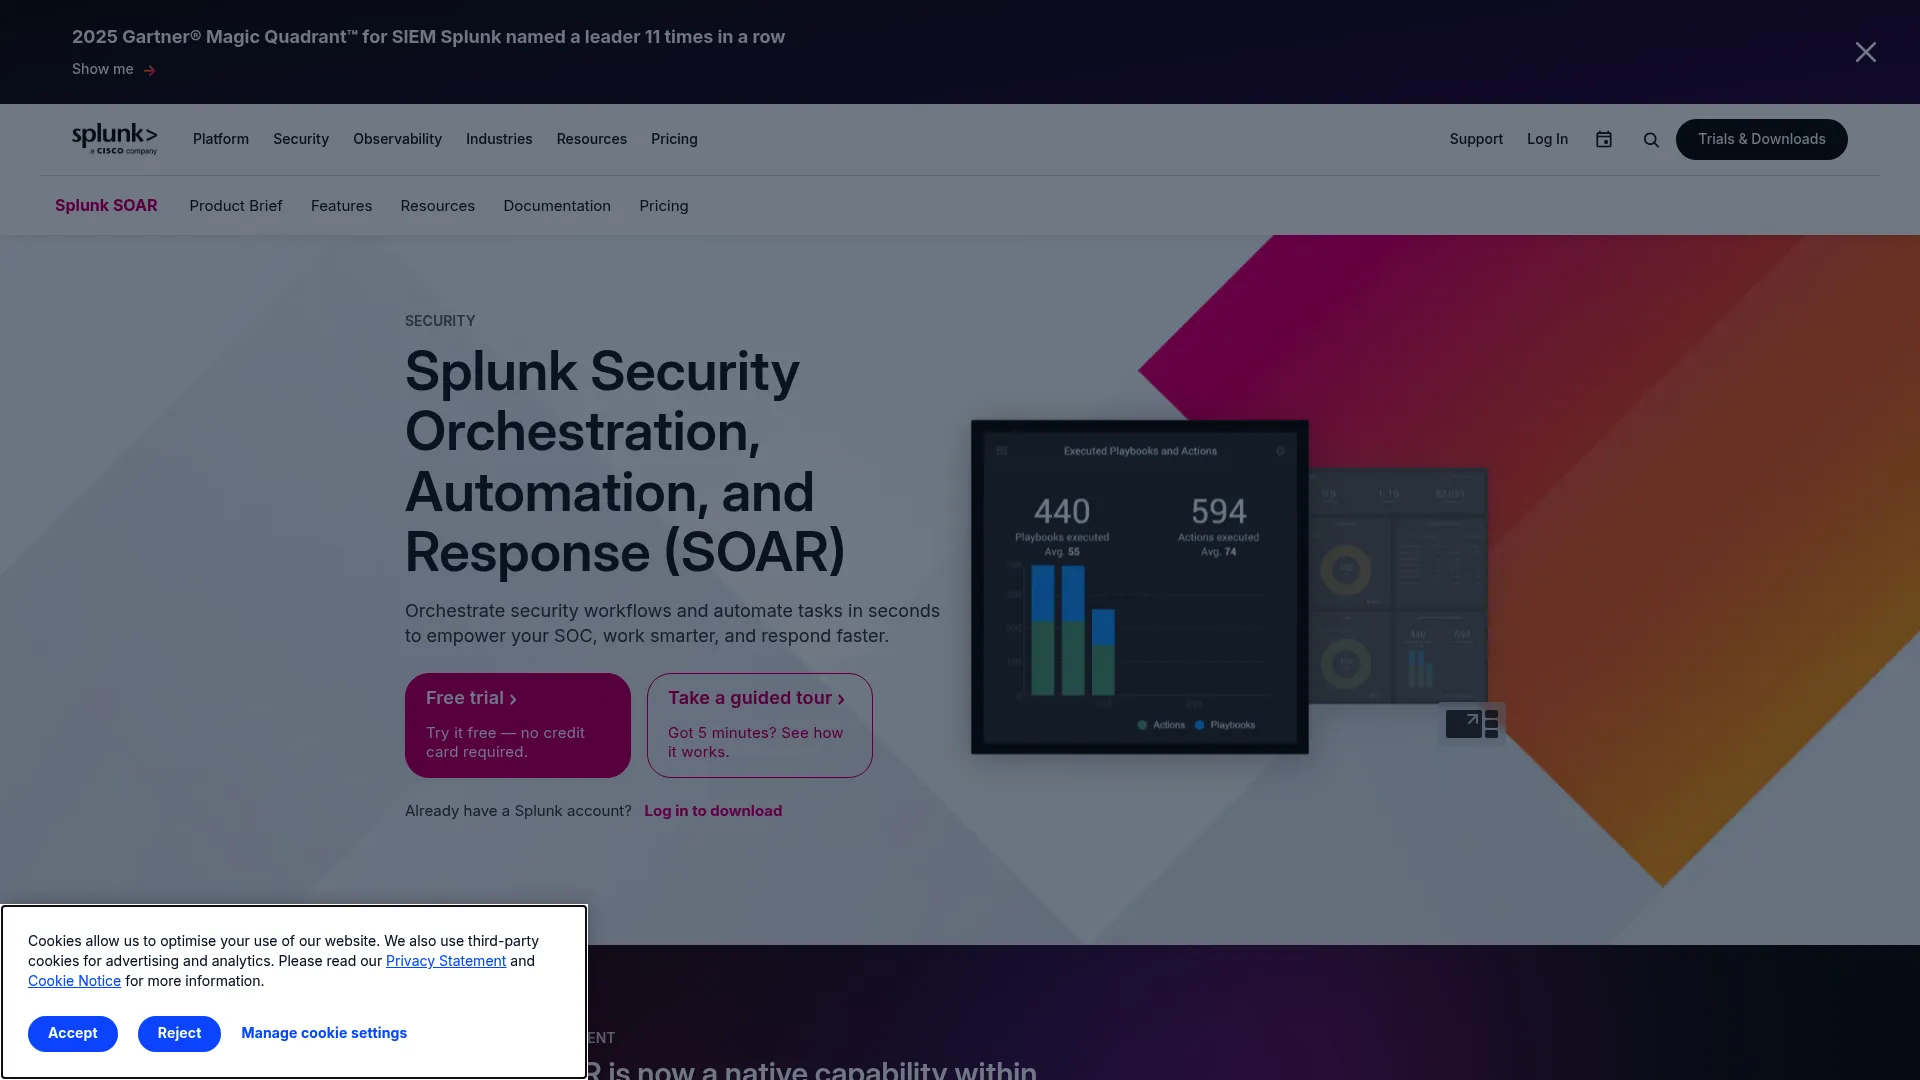This screenshot has height=1080, width=1920.
Task: Click the Gartner Magic Quadrant banner headline
Action: click(428, 37)
